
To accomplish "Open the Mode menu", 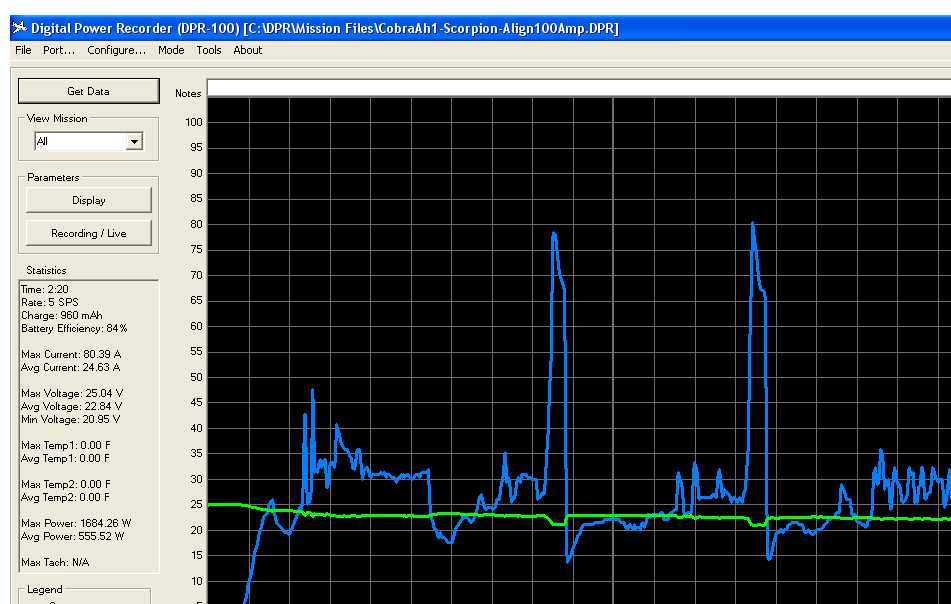I will point(171,50).
